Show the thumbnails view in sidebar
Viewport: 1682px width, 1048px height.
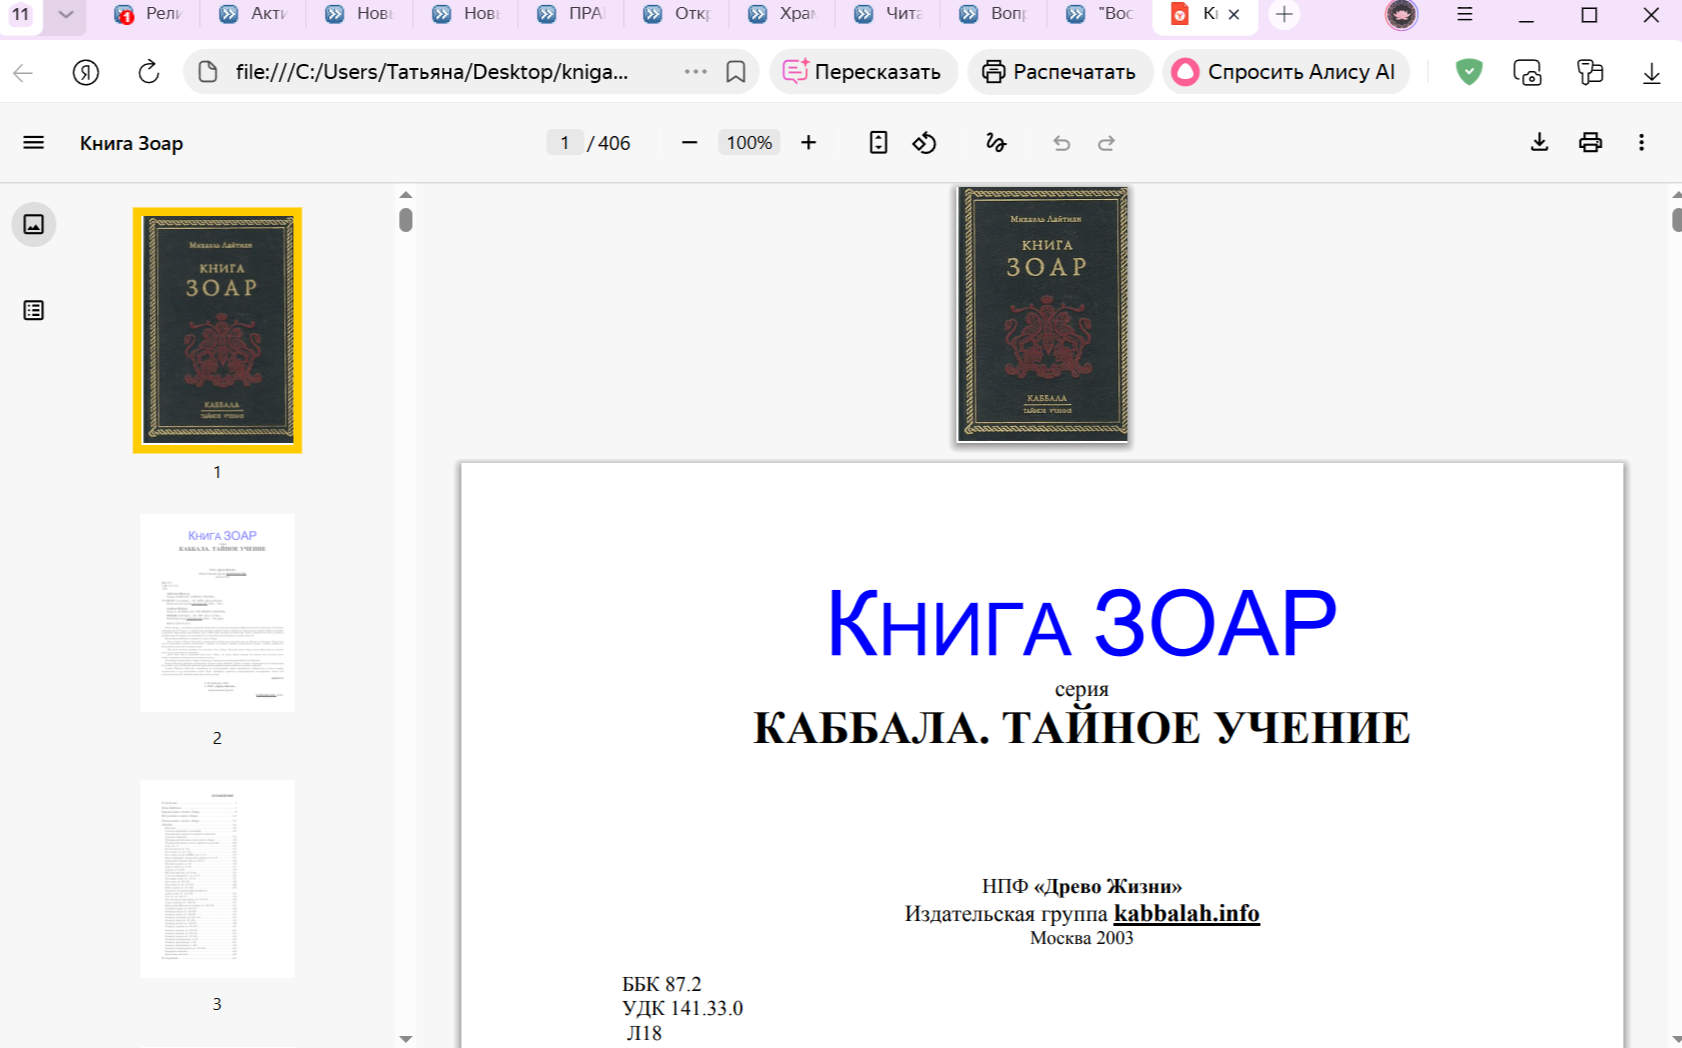[34, 224]
